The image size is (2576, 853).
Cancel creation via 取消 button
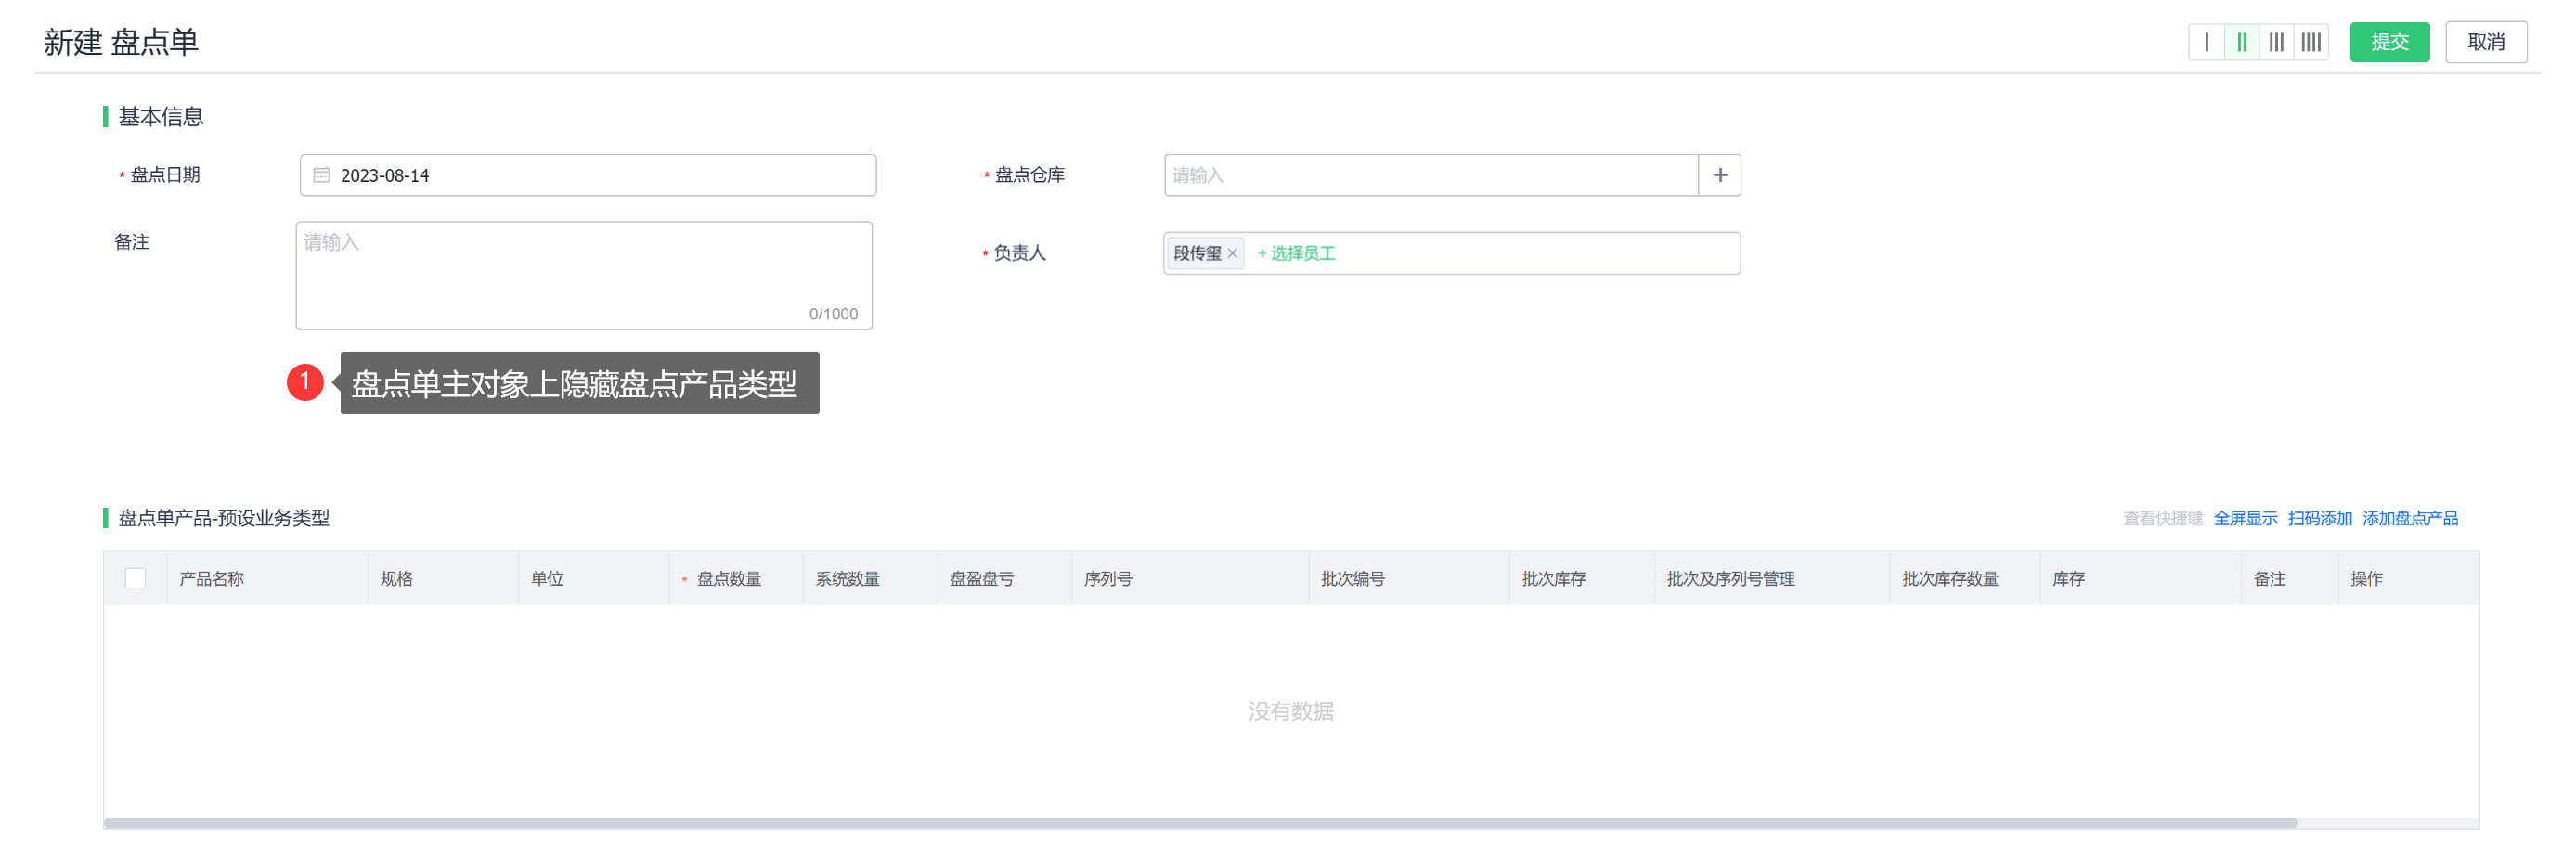pyautogui.click(x=2487, y=42)
